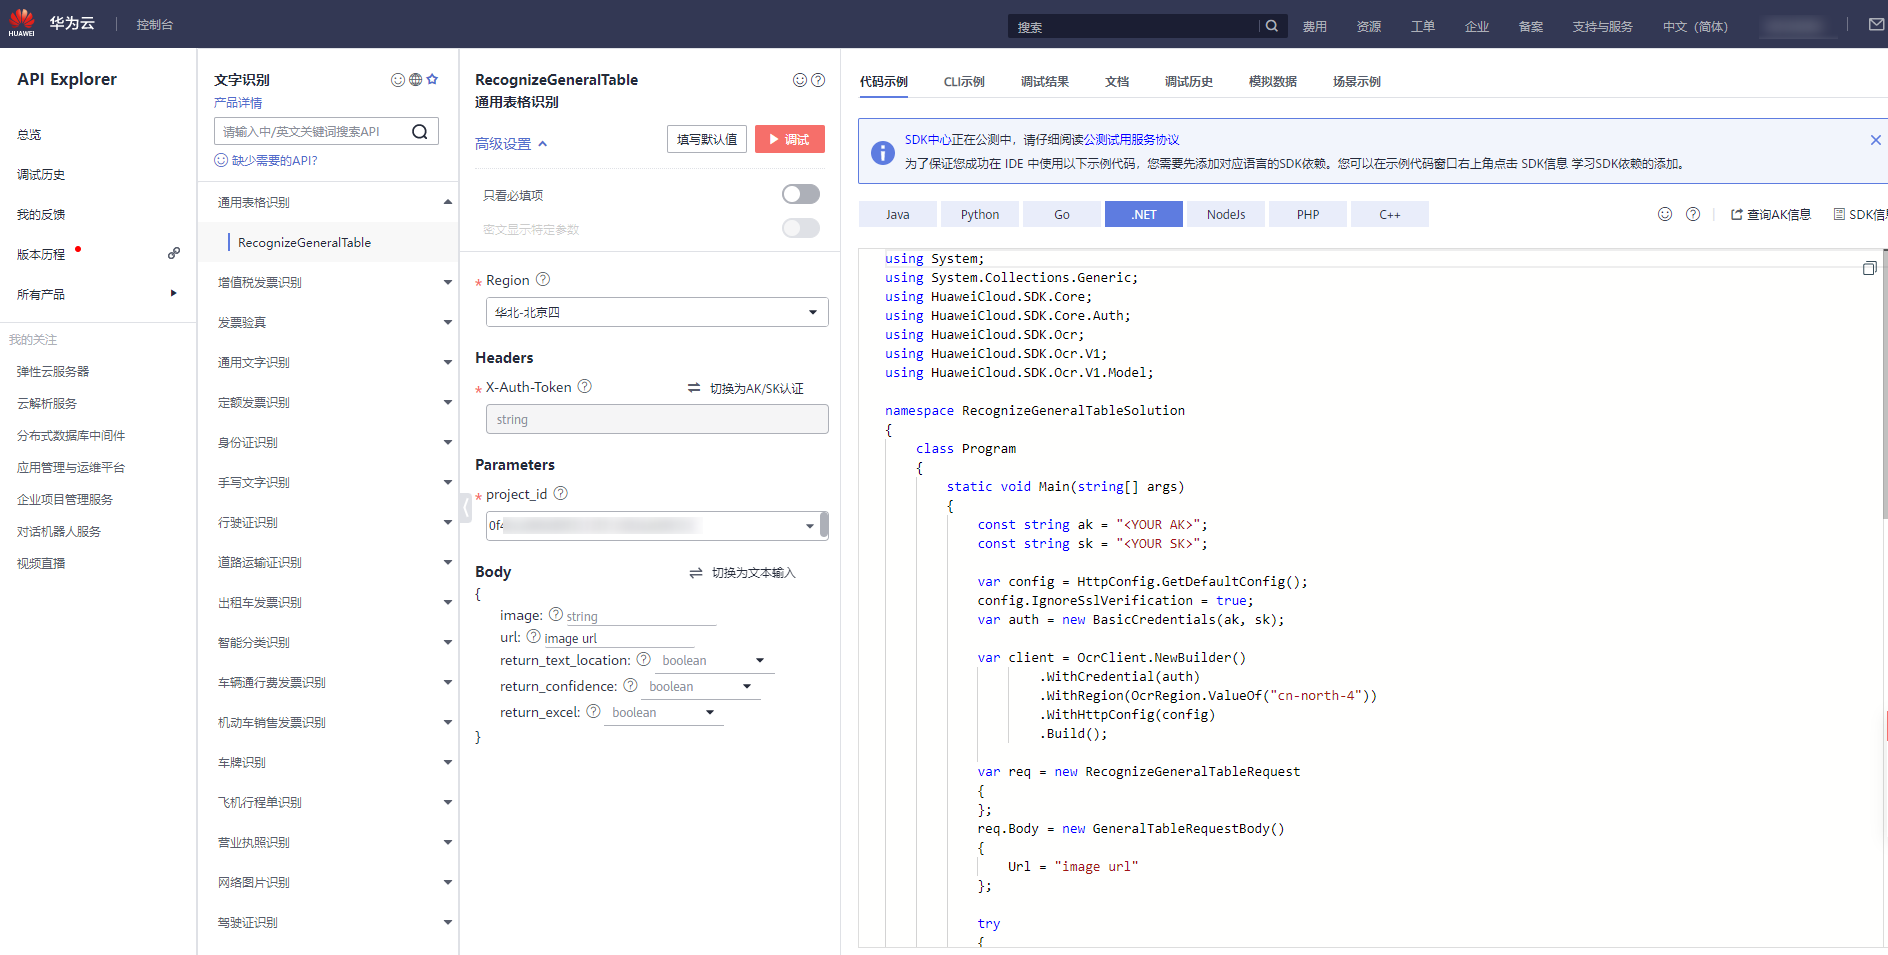Click help icon next to image field

click(556, 614)
